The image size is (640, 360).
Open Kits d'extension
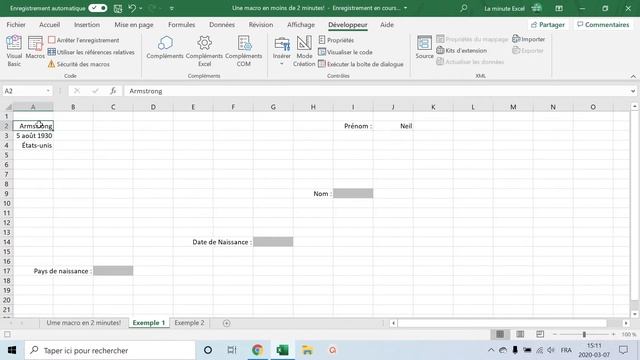coord(462,51)
